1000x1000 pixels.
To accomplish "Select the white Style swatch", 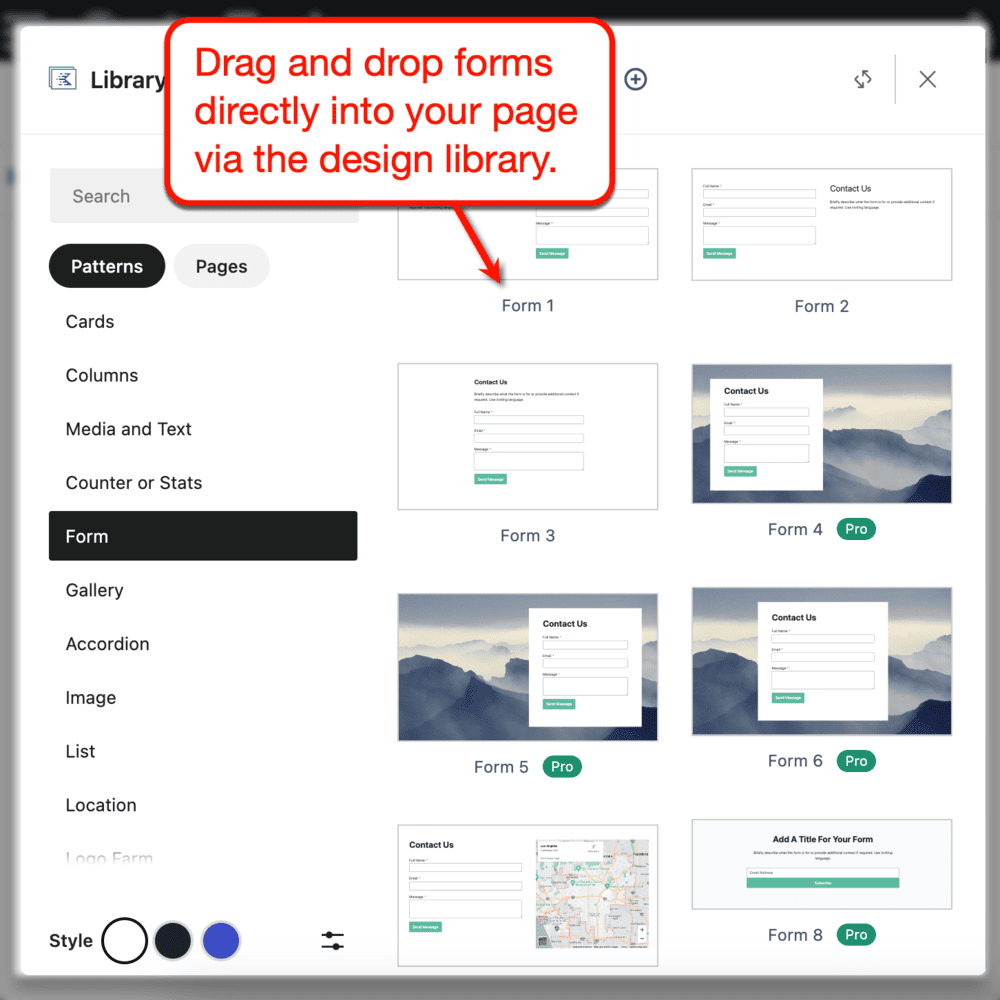I will tap(124, 940).
